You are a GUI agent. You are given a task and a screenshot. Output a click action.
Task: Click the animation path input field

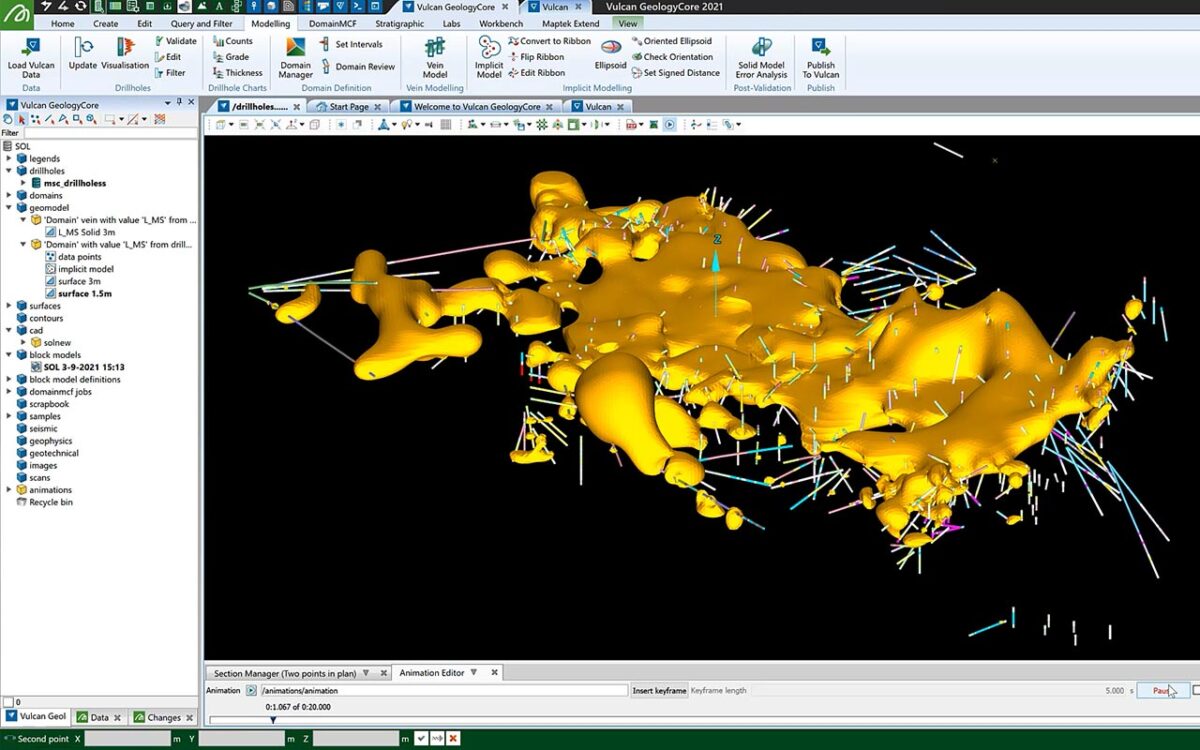[x=443, y=690]
